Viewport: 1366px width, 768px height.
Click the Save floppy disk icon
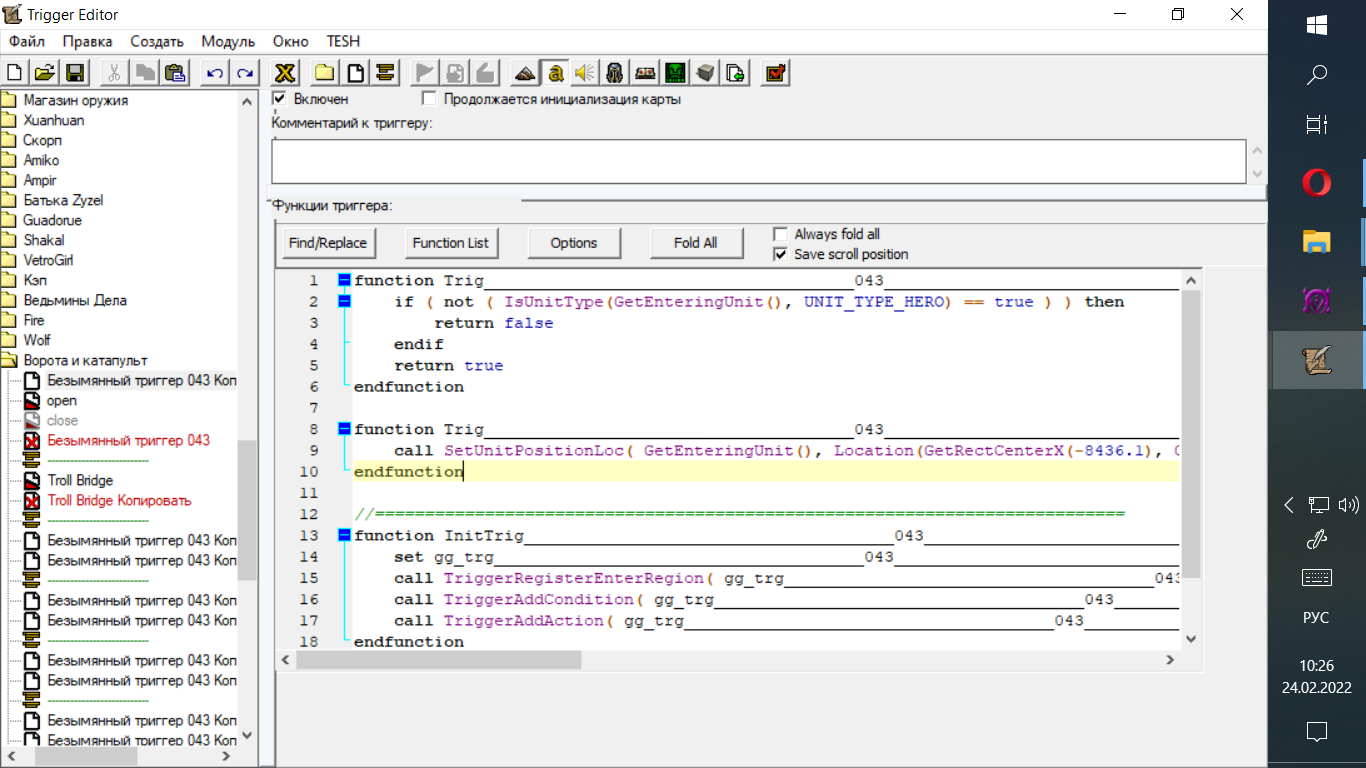click(x=75, y=72)
